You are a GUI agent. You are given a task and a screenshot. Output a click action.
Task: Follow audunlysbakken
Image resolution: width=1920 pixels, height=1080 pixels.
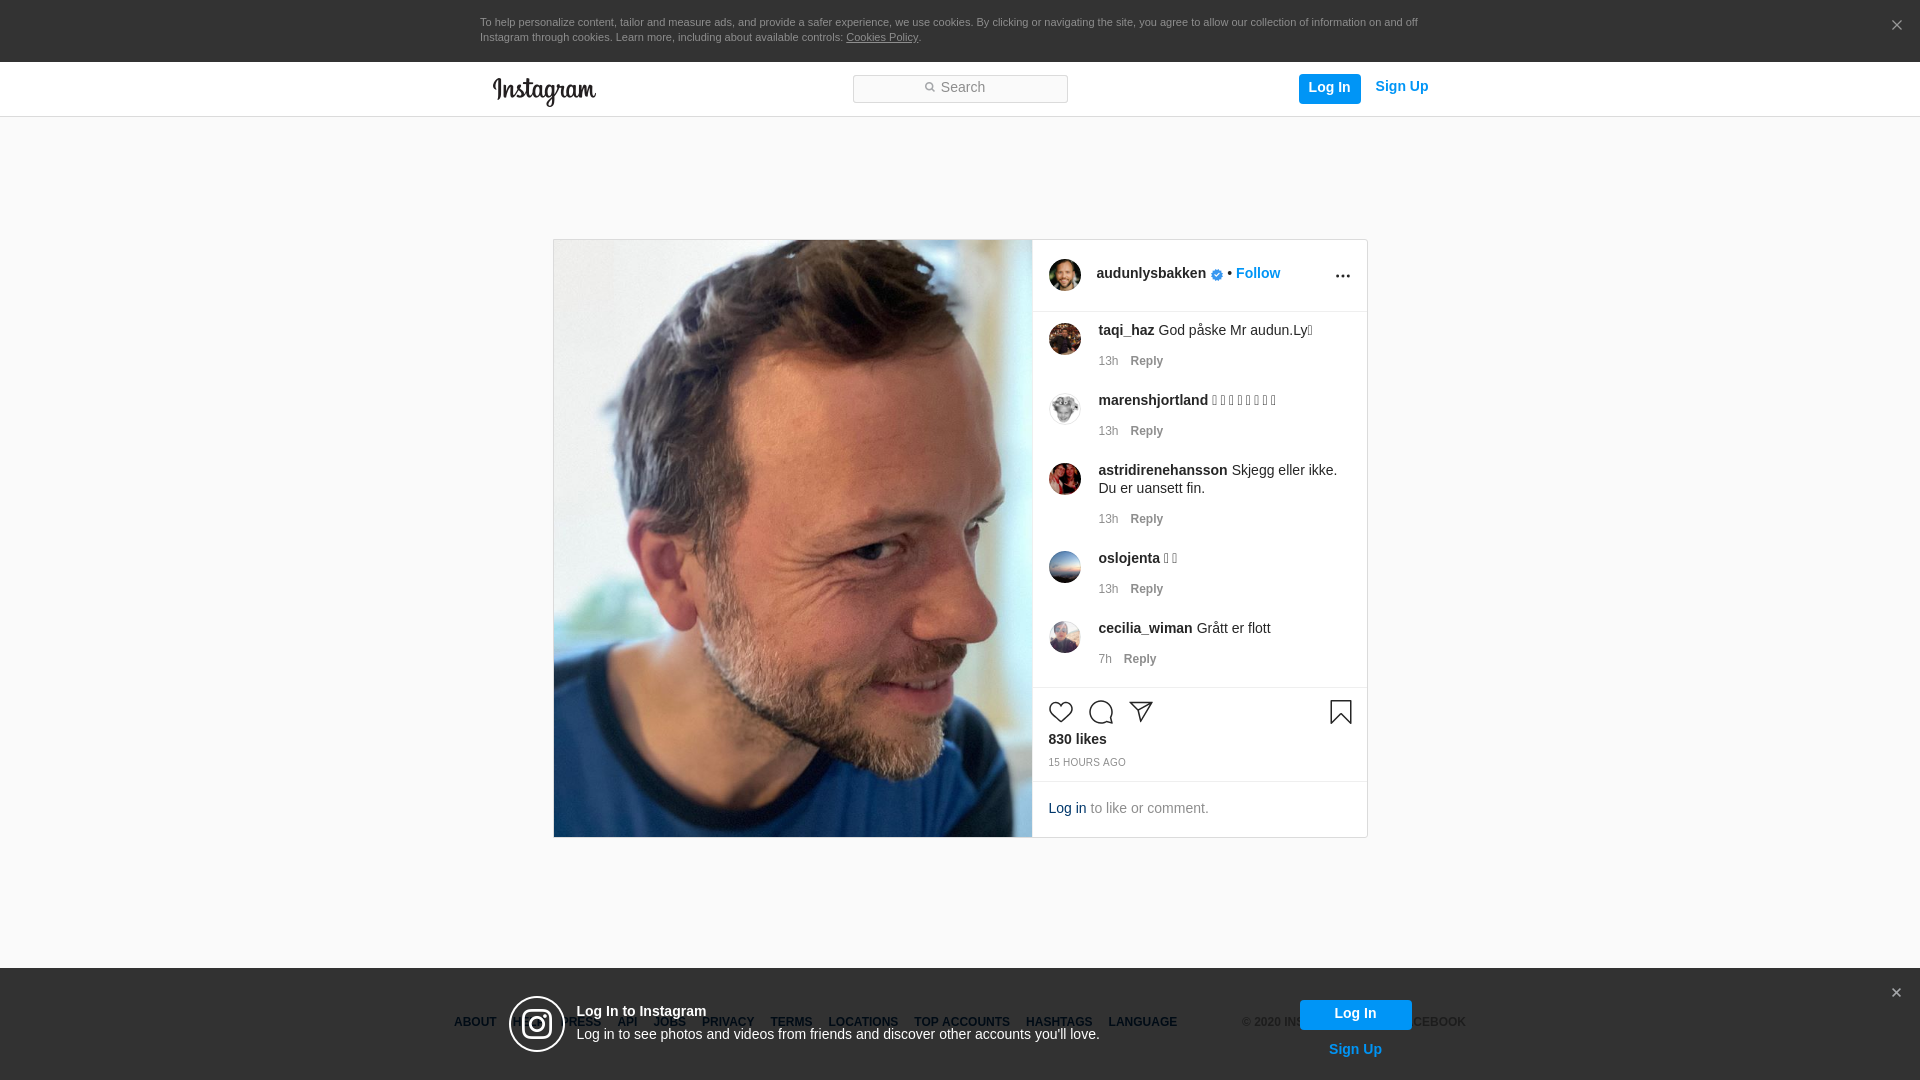click(x=1258, y=273)
